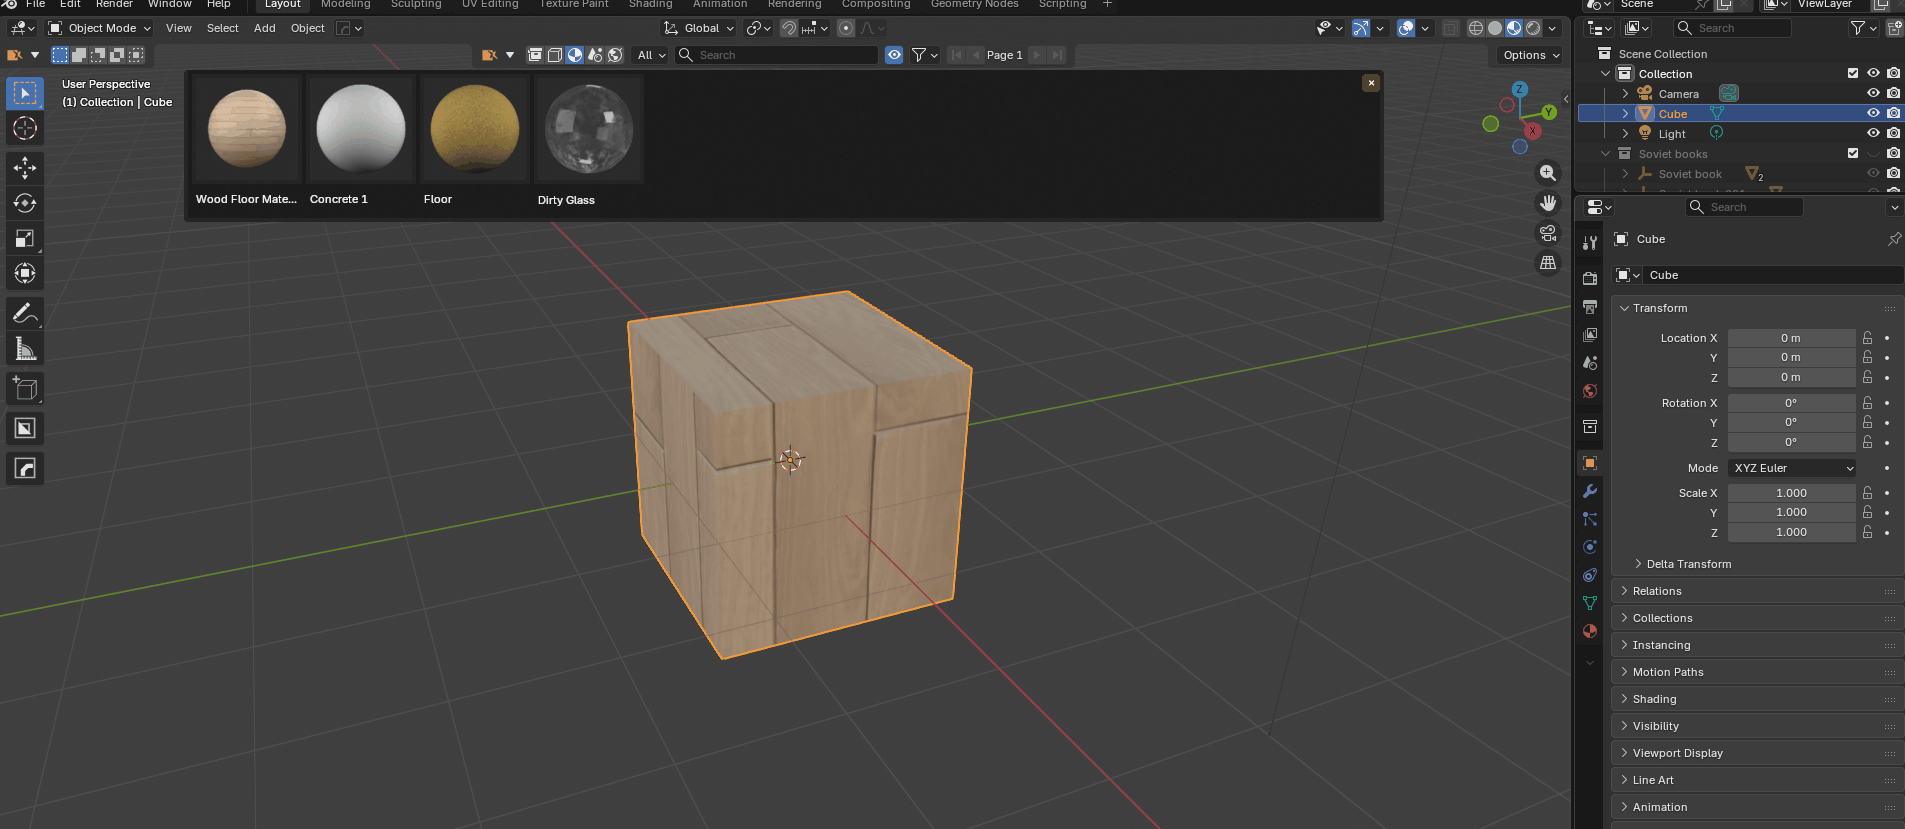The image size is (1905, 829).
Task: Switch to the Shading workspace tab
Action: click(650, 4)
